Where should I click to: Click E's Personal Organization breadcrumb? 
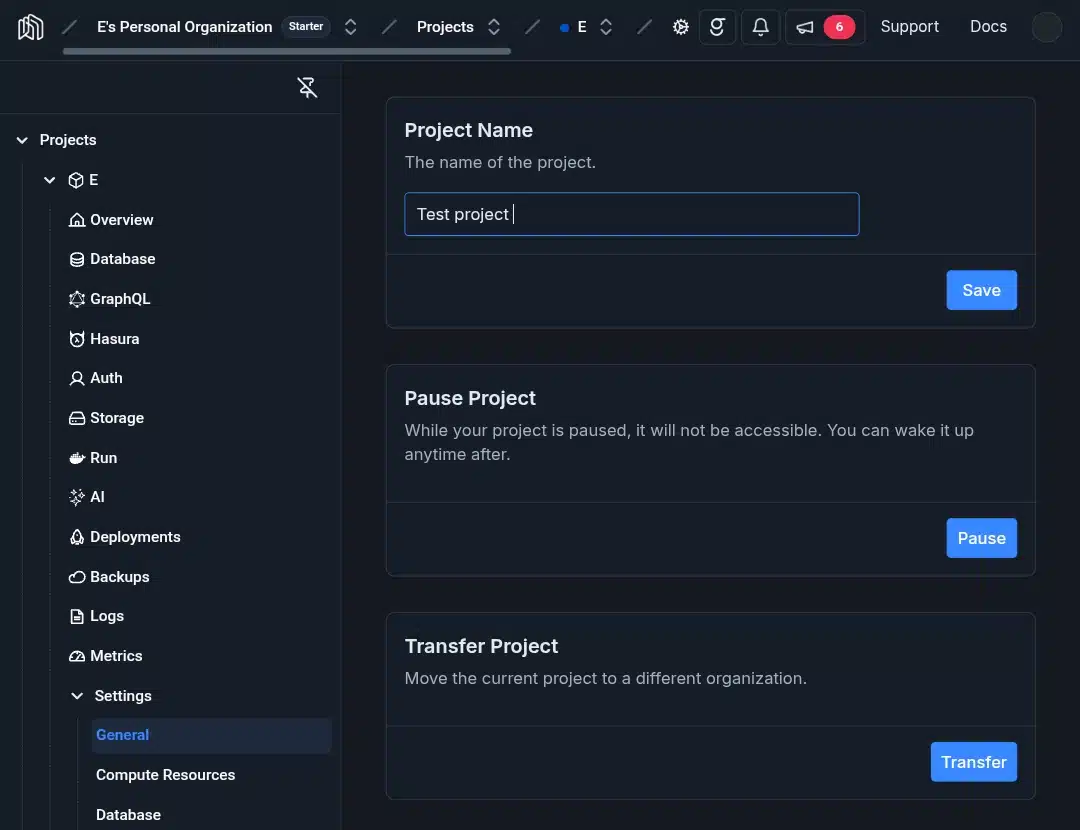pyautogui.click(x=185, y=27)
